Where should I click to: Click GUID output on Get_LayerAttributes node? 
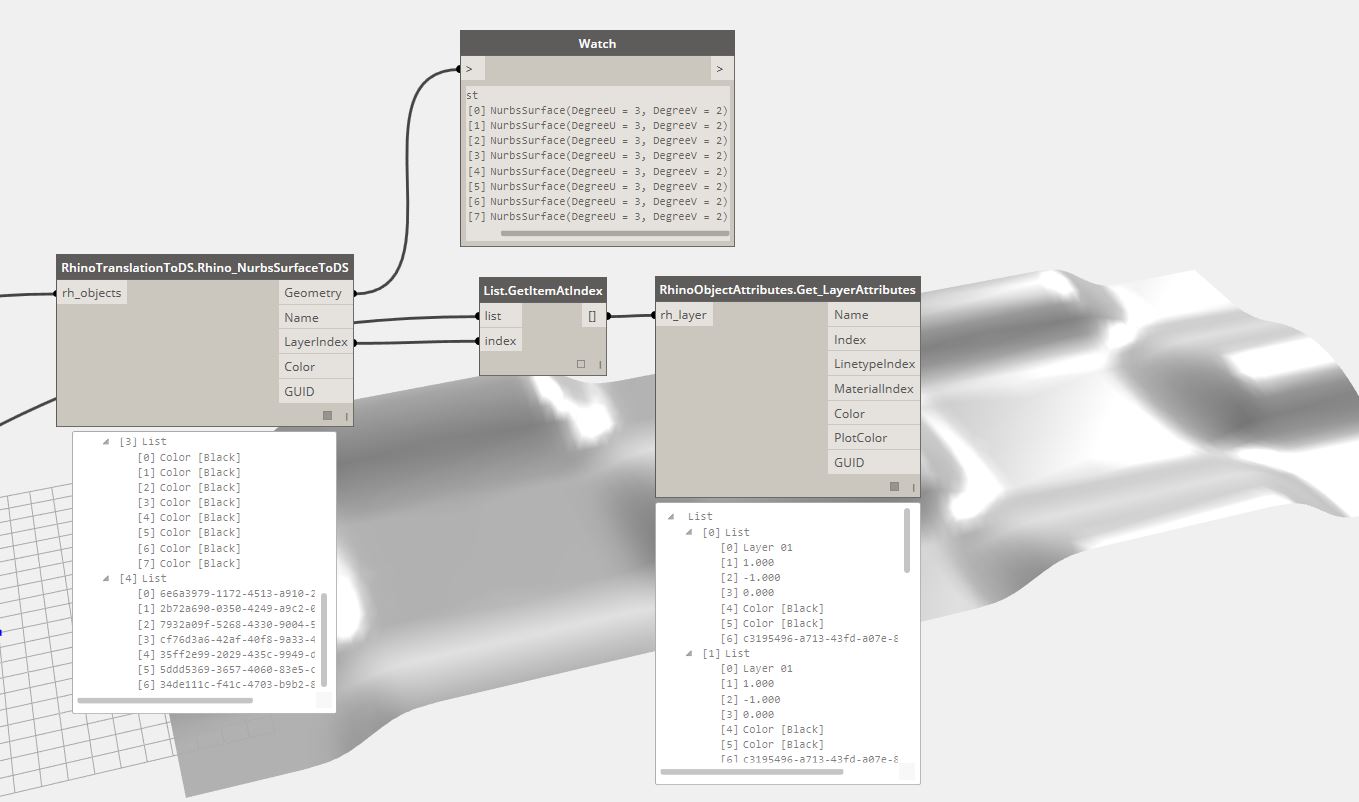[x=873, y=462]
